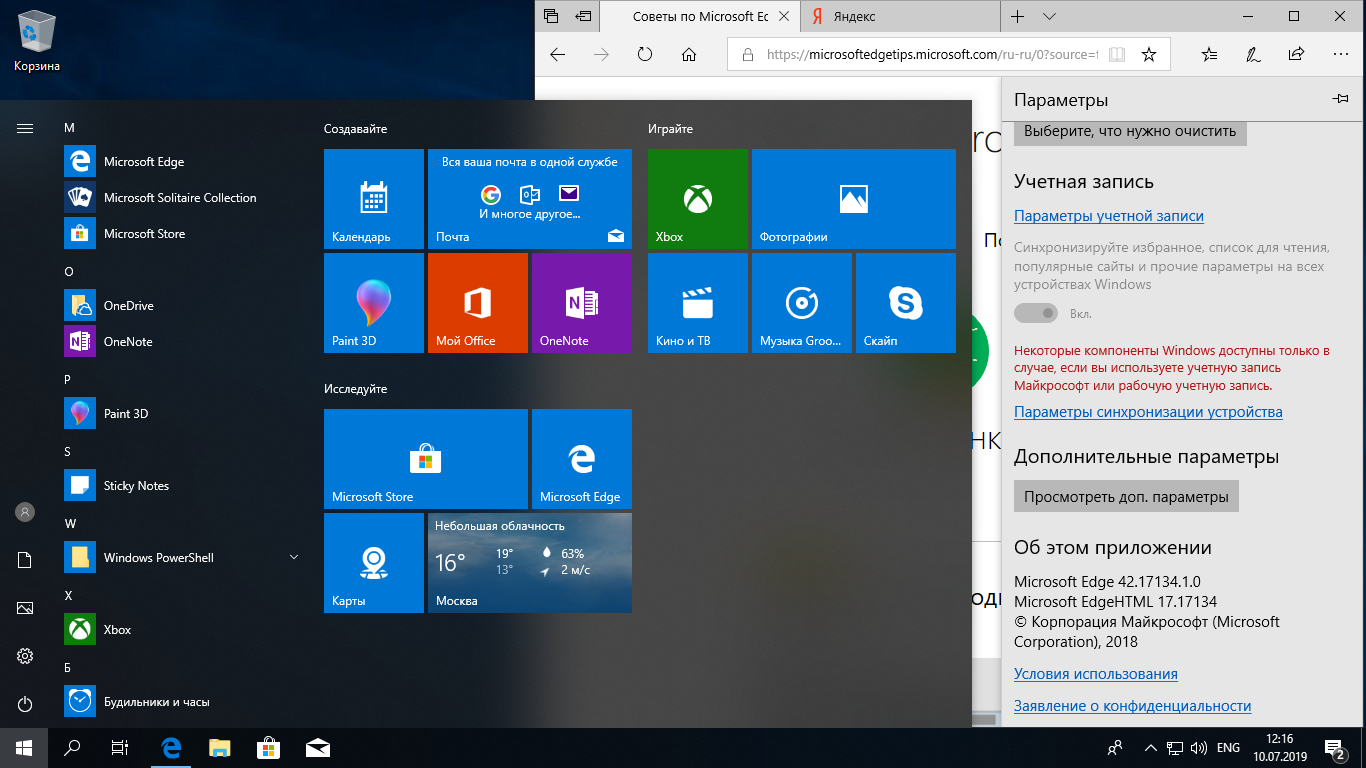Open the Почта mail tile
Image resolution: width=1366 pixels, height=768 pixels.
click(530, 199)
